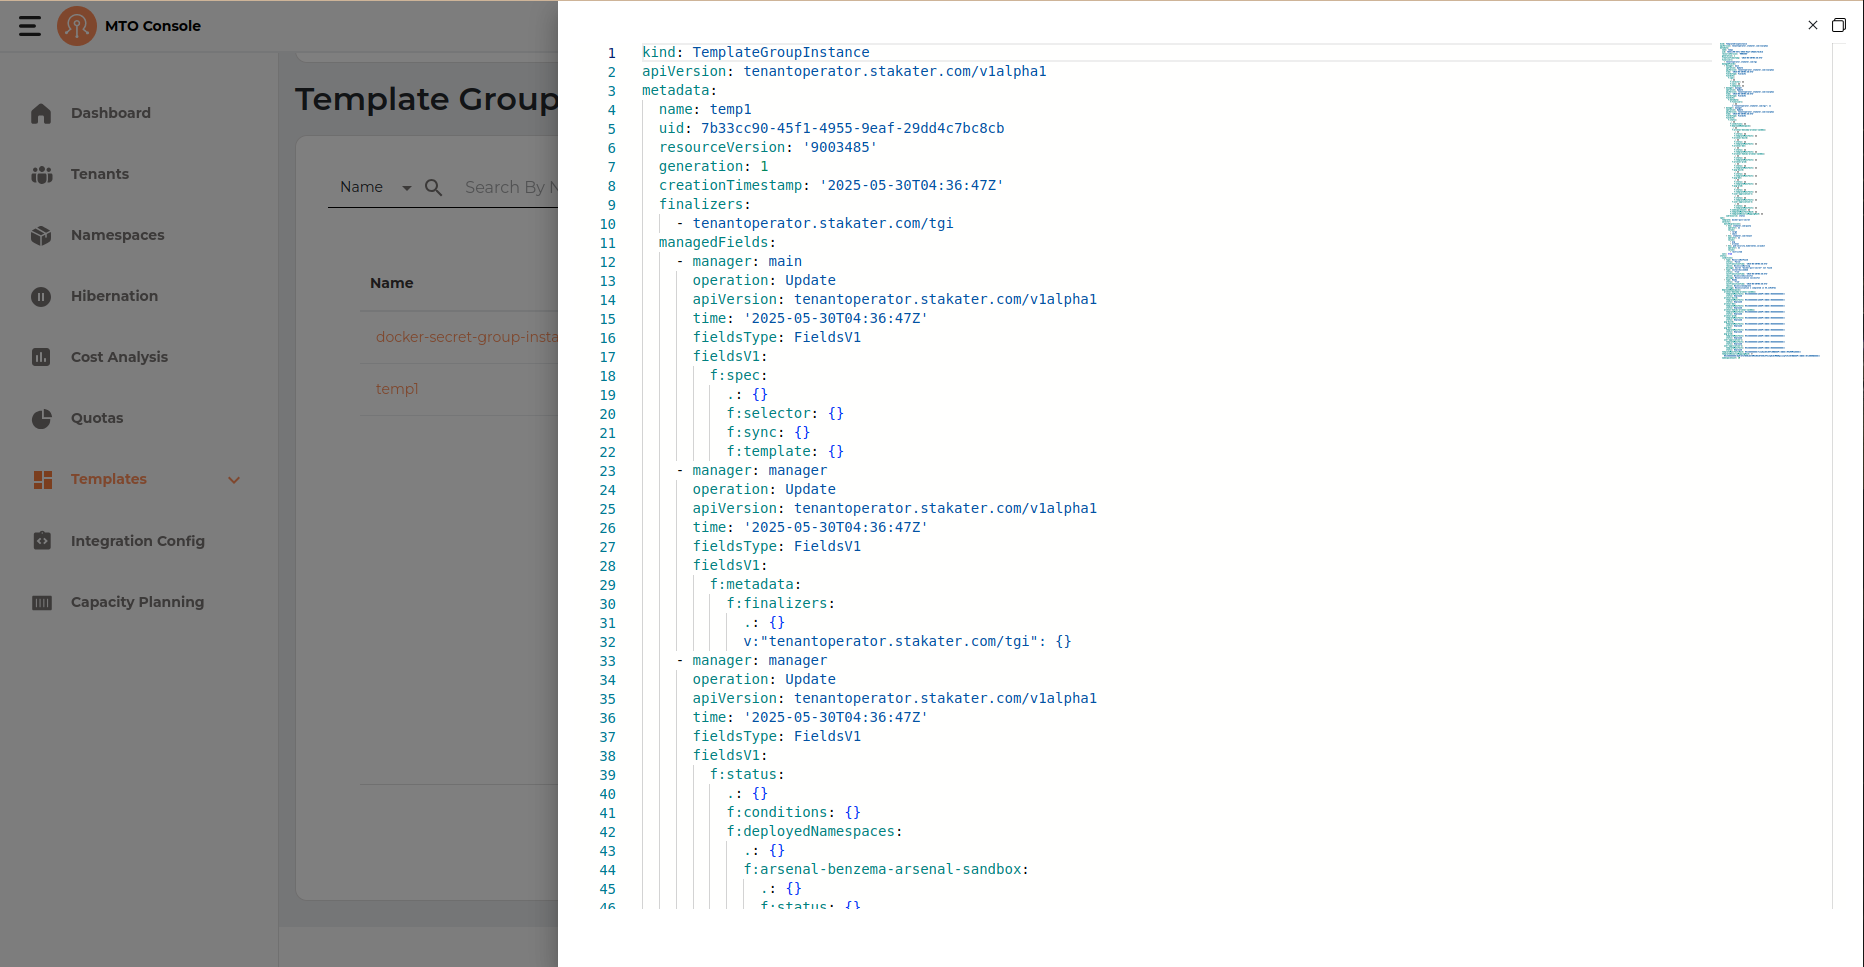Click the hamburger menu icon
The width and height of the screenshot is (1864, 967).
point(30,26)
